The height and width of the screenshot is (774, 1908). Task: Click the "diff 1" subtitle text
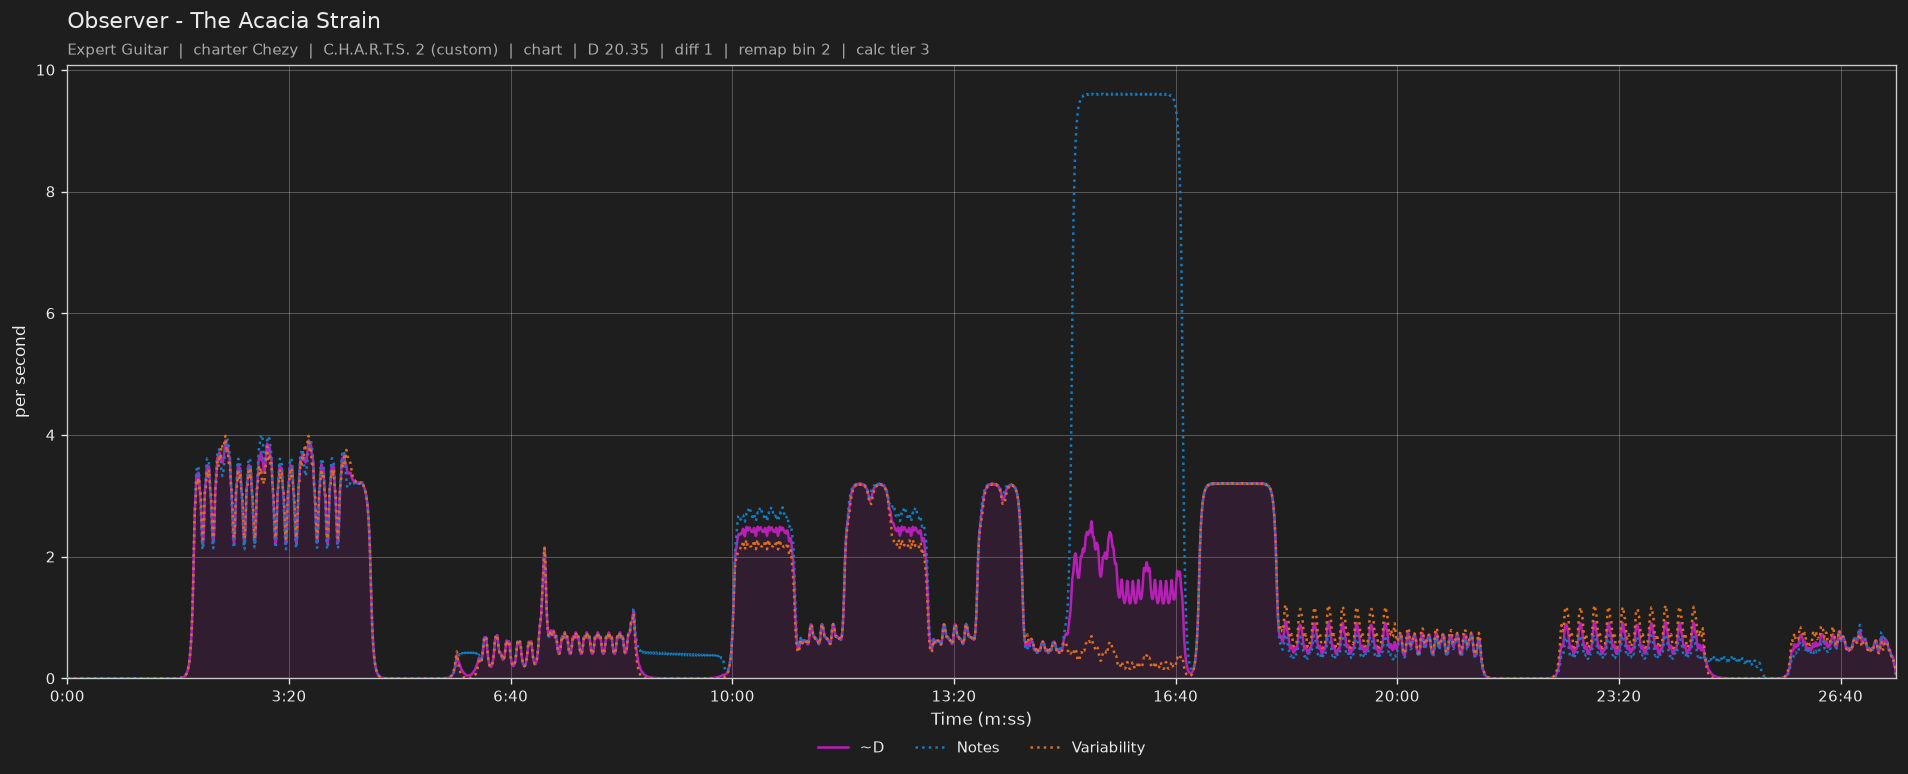tap(694, 50)
